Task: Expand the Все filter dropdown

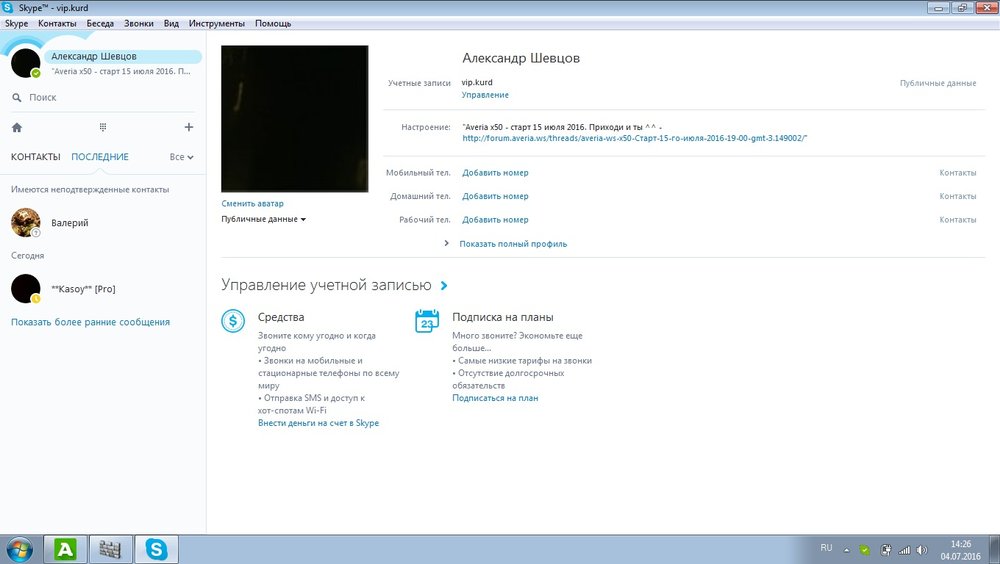Action: tap(181, 157)
